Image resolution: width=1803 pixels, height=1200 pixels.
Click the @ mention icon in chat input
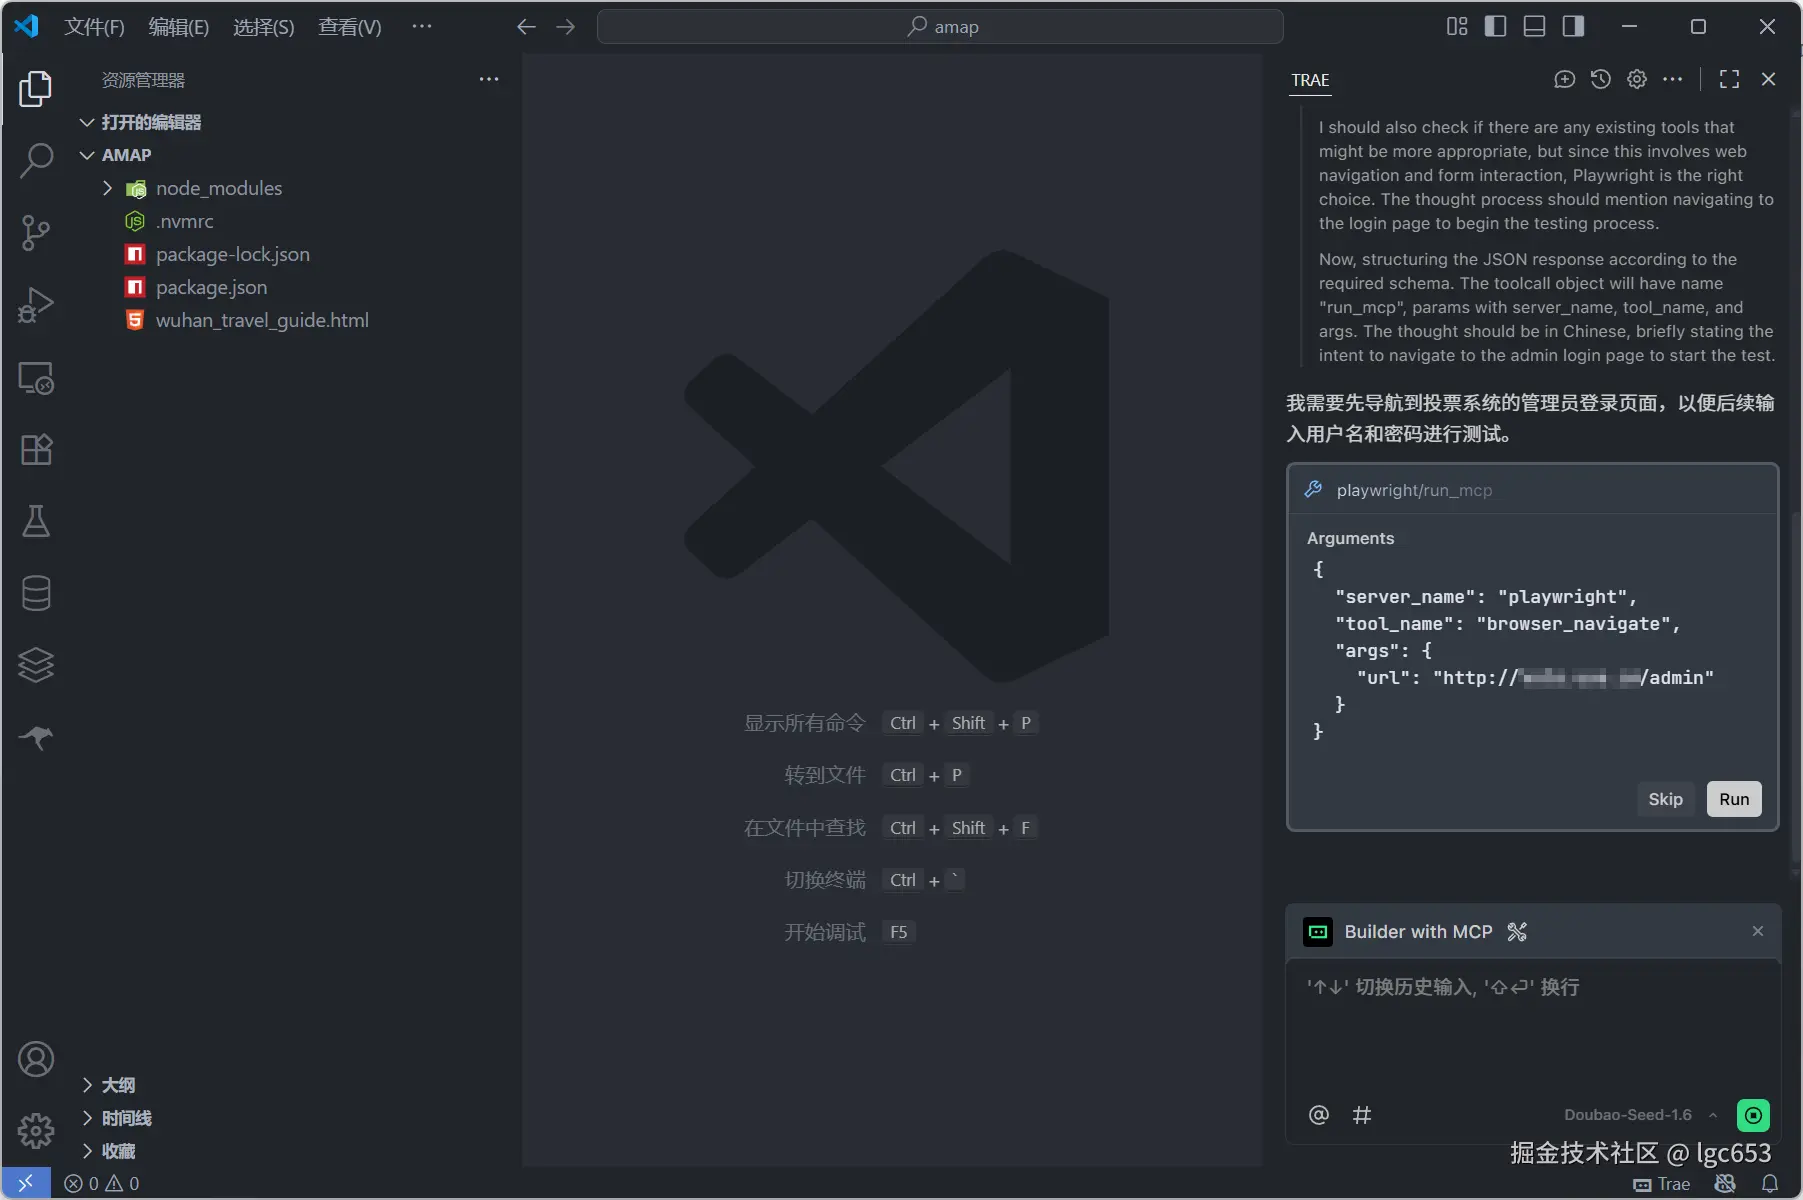(1319, 1115)
